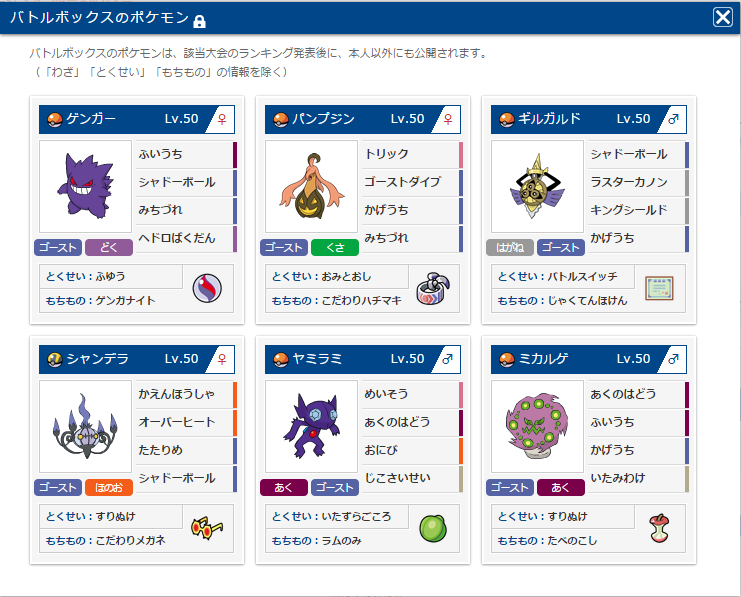Click the male symbol on ギルガルド card
This screenshot has width=741, height=597.
(x=674, y=119)
